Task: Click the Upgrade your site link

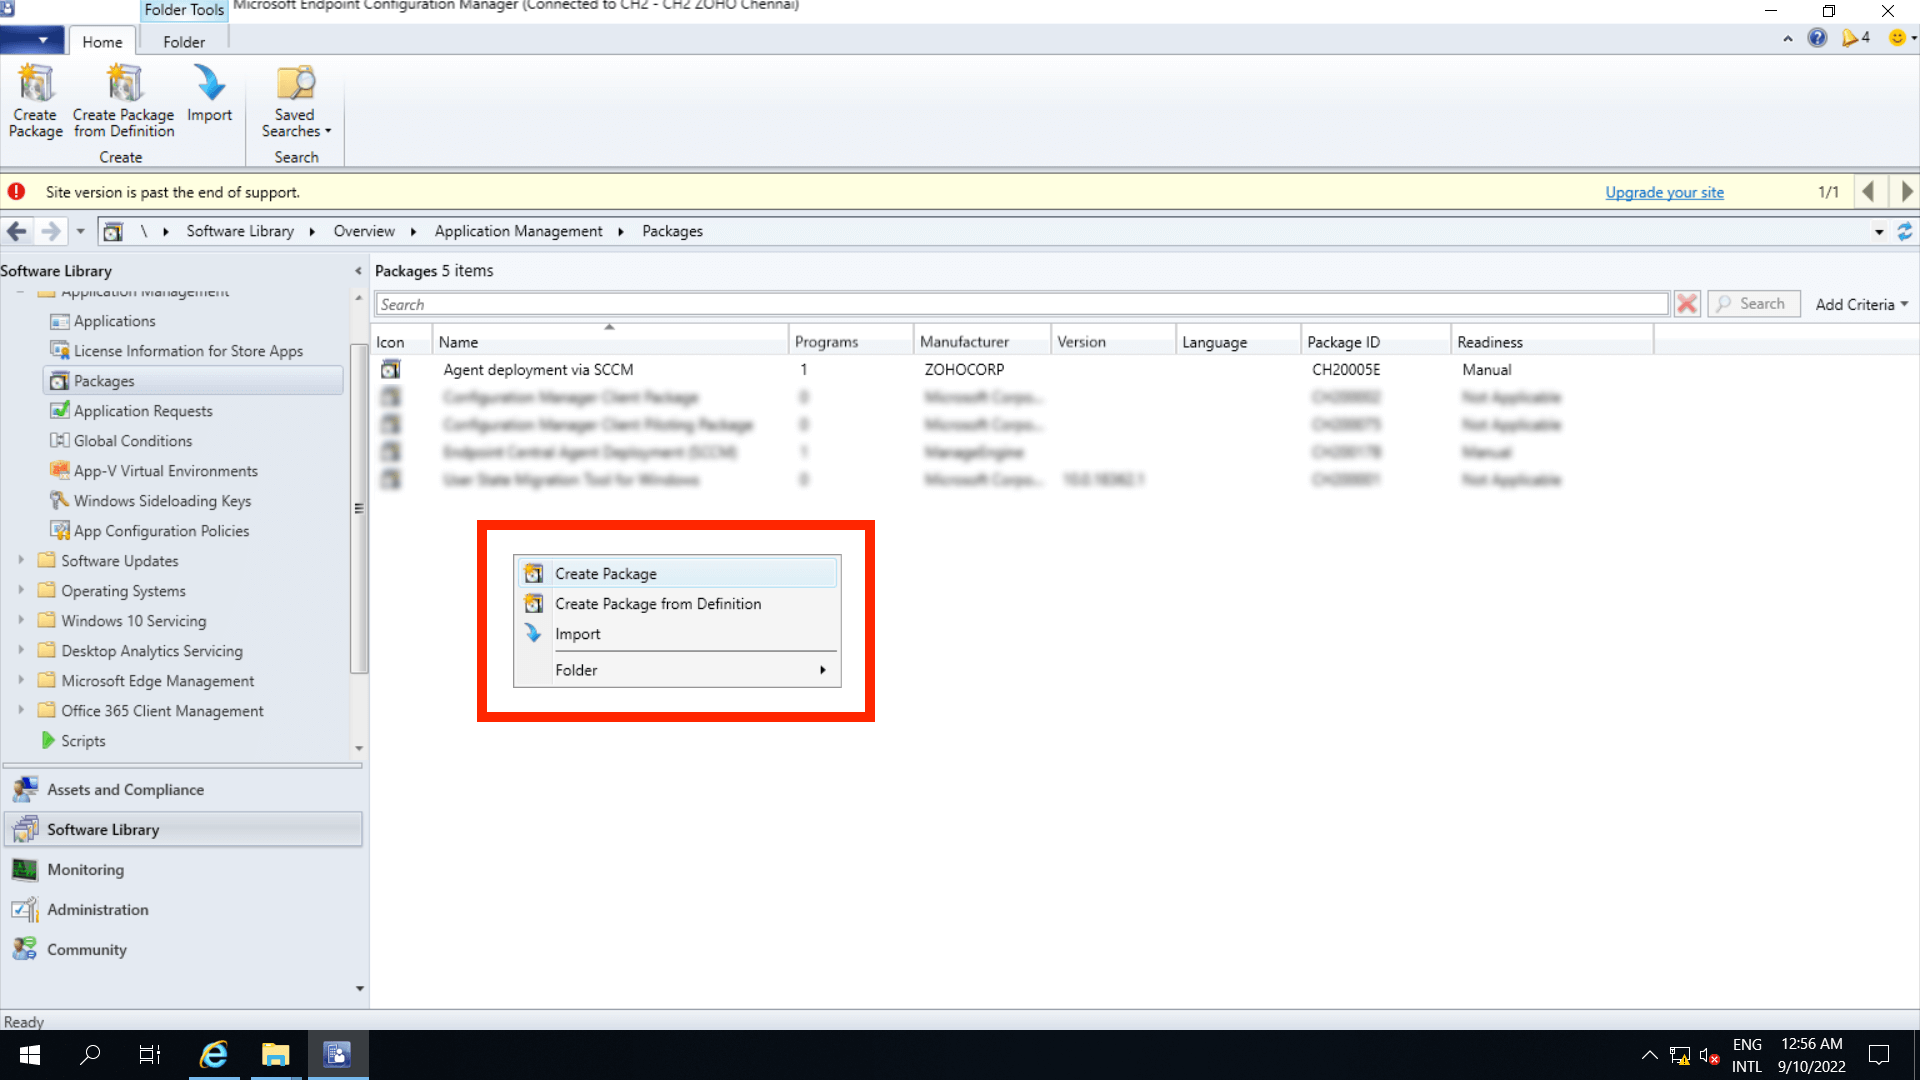Action: tap(1664, 192)
